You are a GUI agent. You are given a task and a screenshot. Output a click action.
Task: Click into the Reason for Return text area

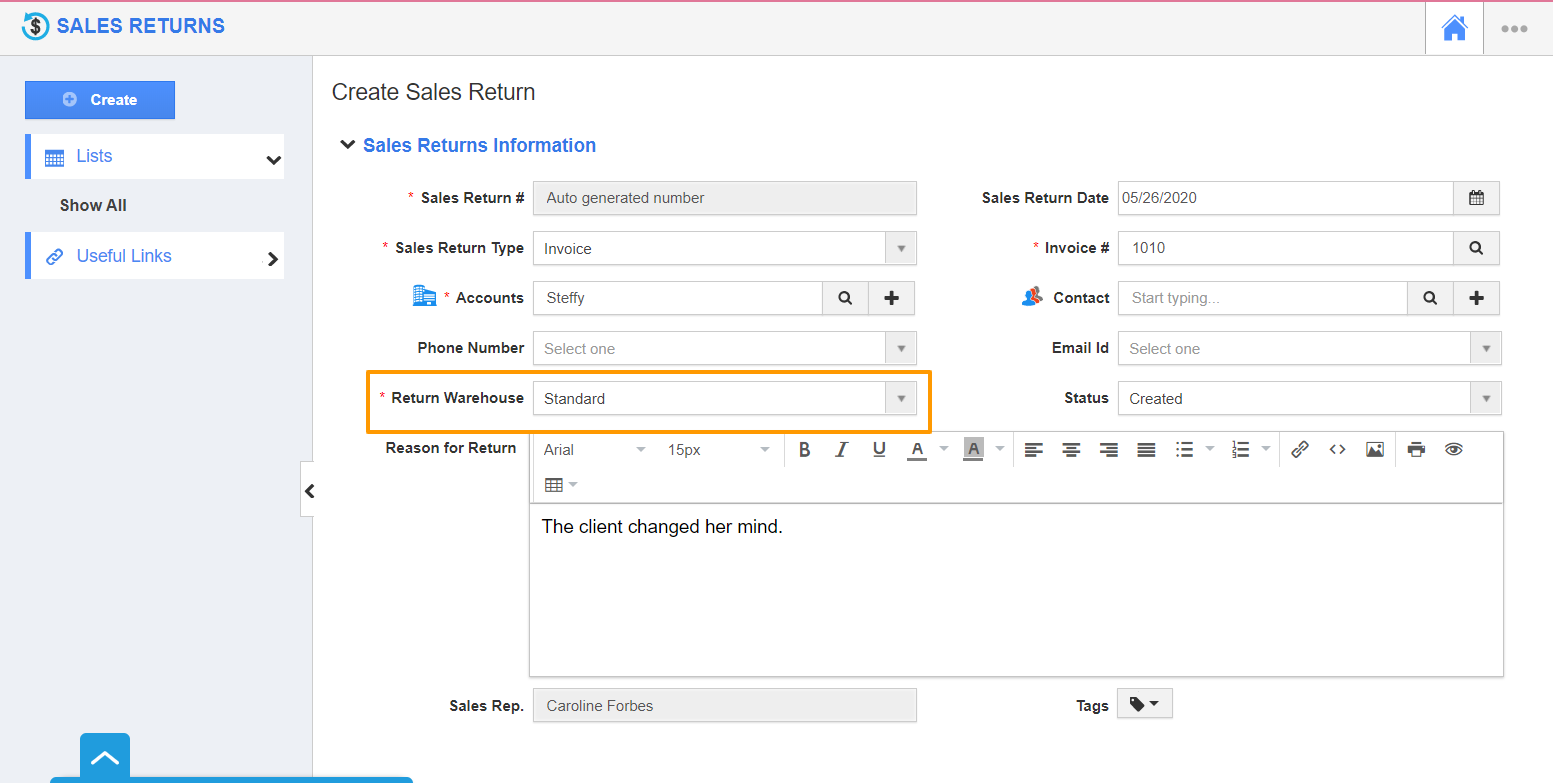click(x=1015, y=590)
